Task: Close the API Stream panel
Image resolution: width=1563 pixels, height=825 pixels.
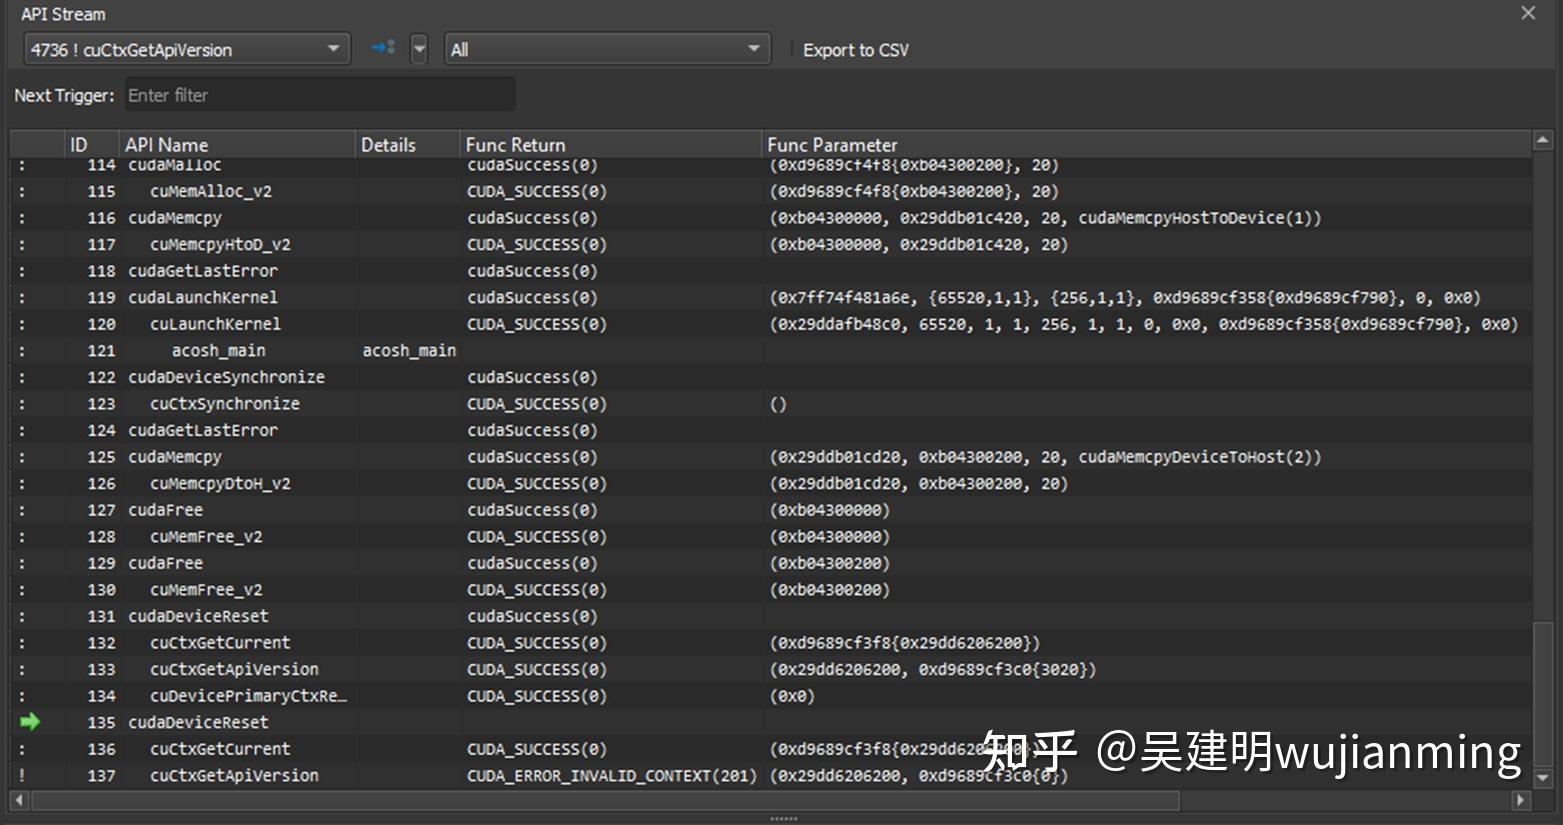Action: coord(1528,13)
